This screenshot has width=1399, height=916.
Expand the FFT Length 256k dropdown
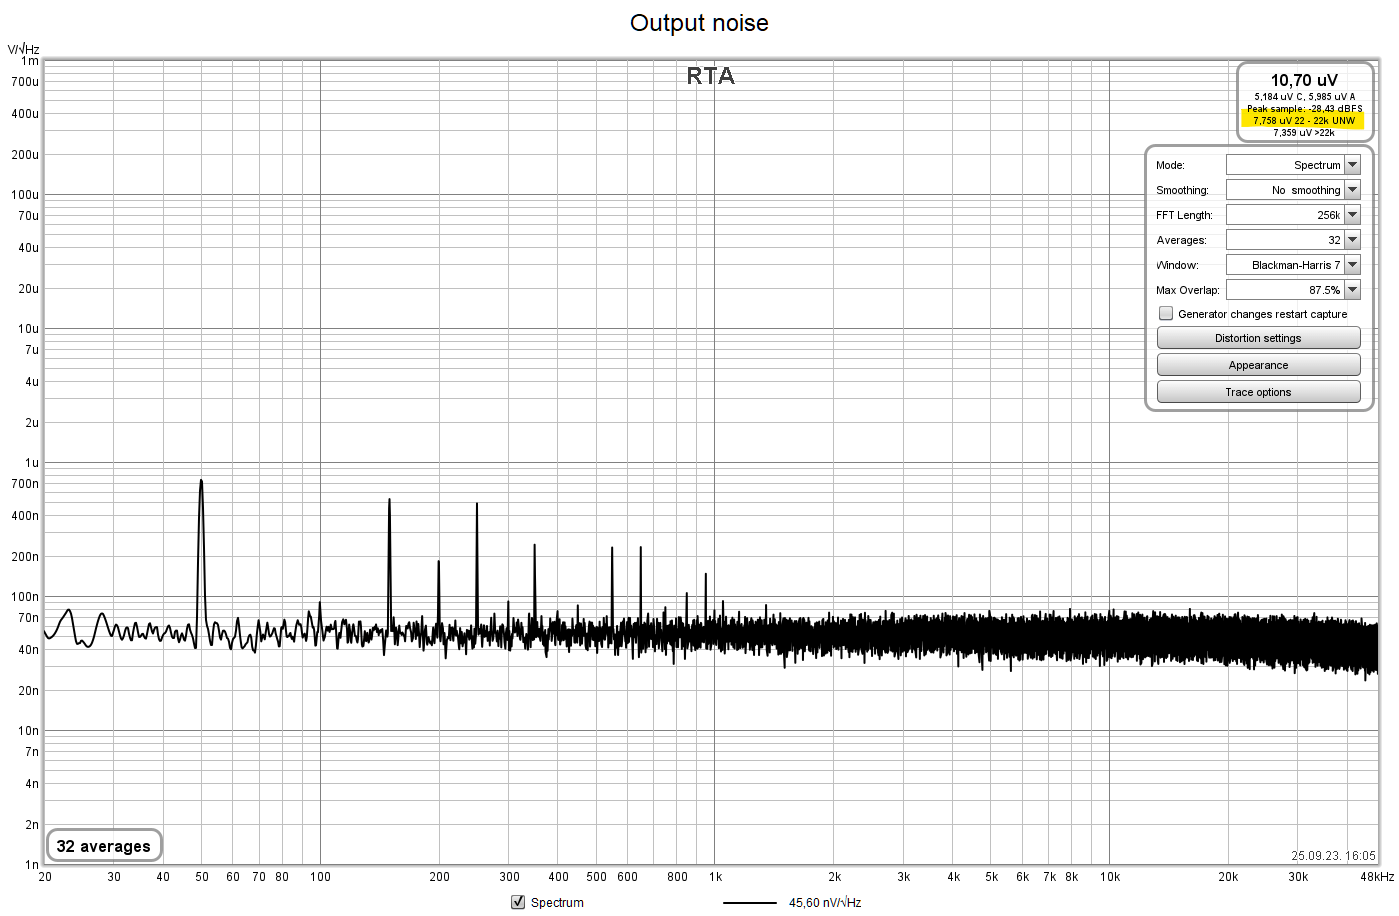(1293, 215)
